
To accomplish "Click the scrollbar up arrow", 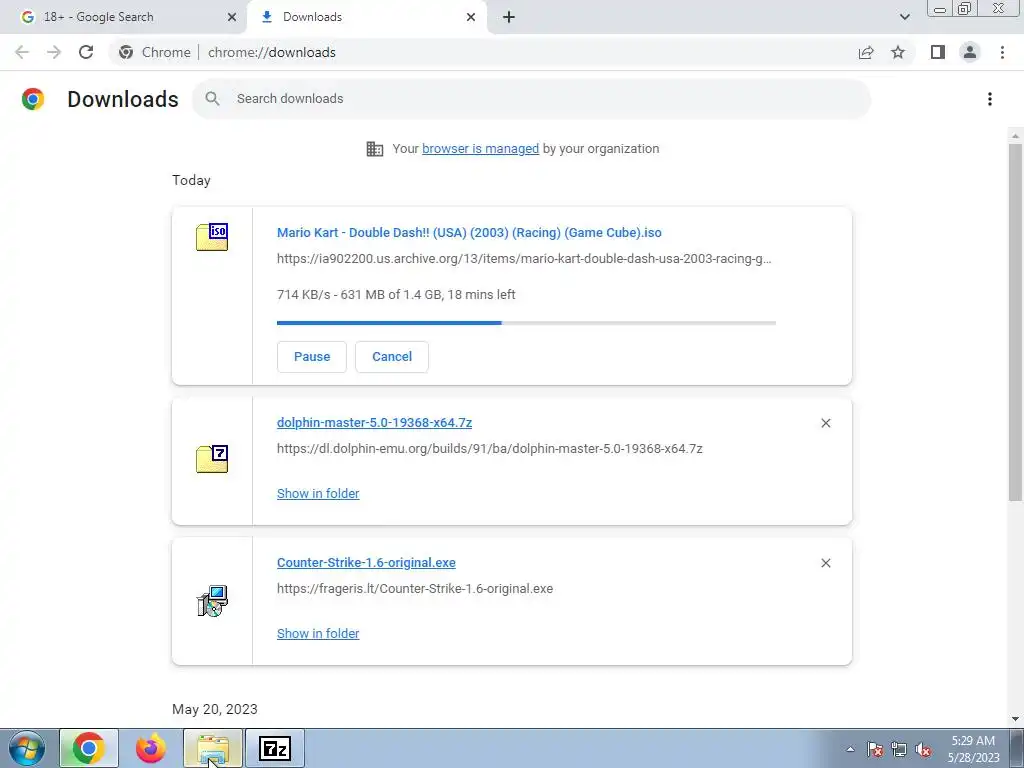I will [x=1015, y=136].
